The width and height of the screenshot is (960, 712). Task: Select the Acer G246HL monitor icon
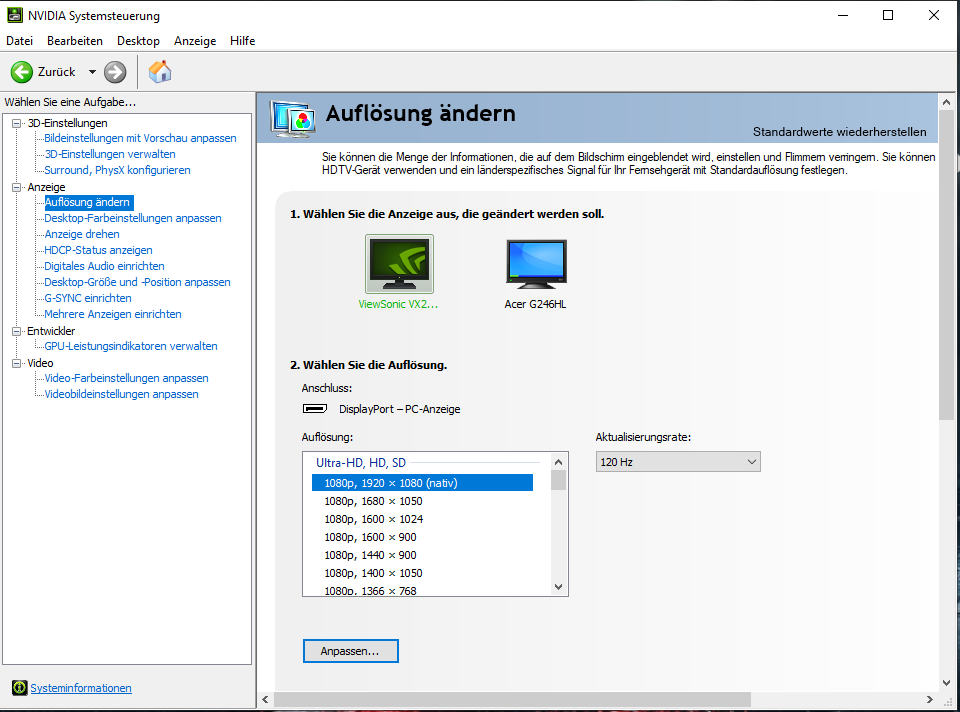pyautogui.click(x=536, y=264)
